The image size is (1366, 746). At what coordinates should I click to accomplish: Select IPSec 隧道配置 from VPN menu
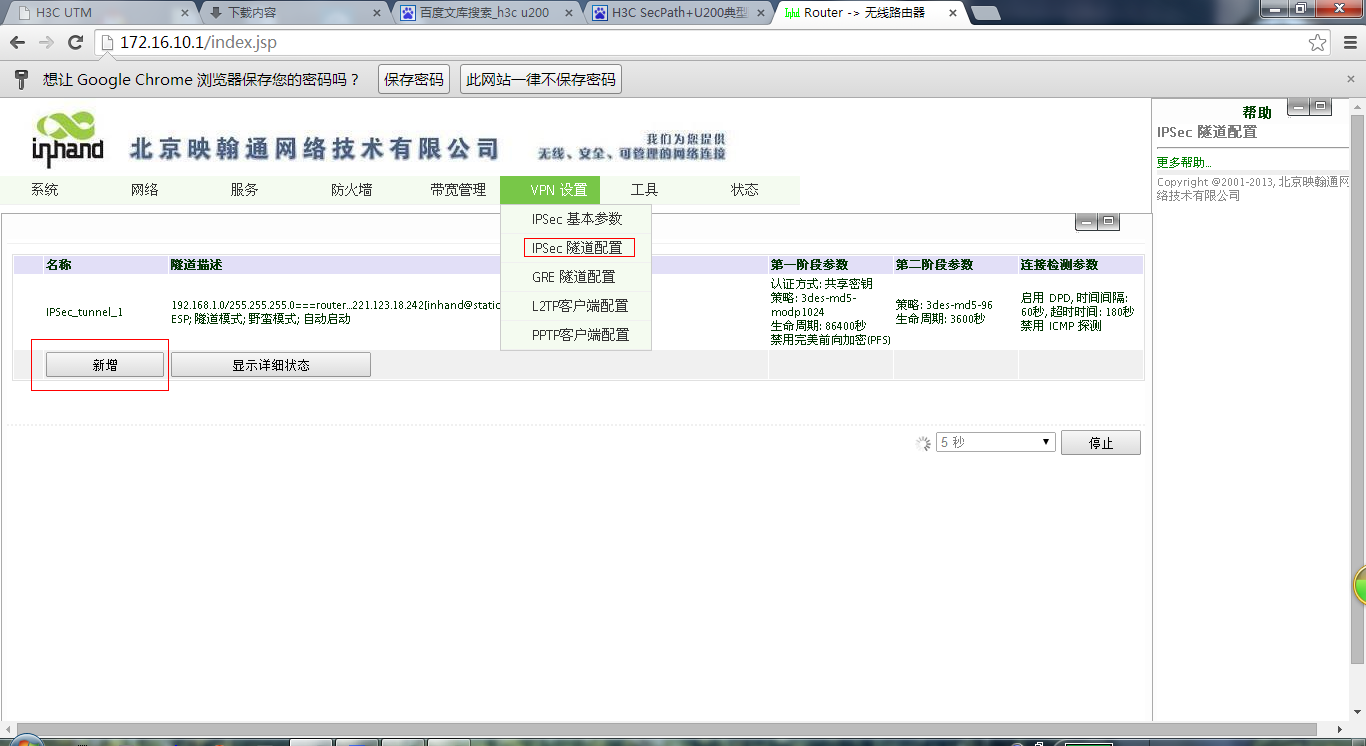(x=578, y=248)
